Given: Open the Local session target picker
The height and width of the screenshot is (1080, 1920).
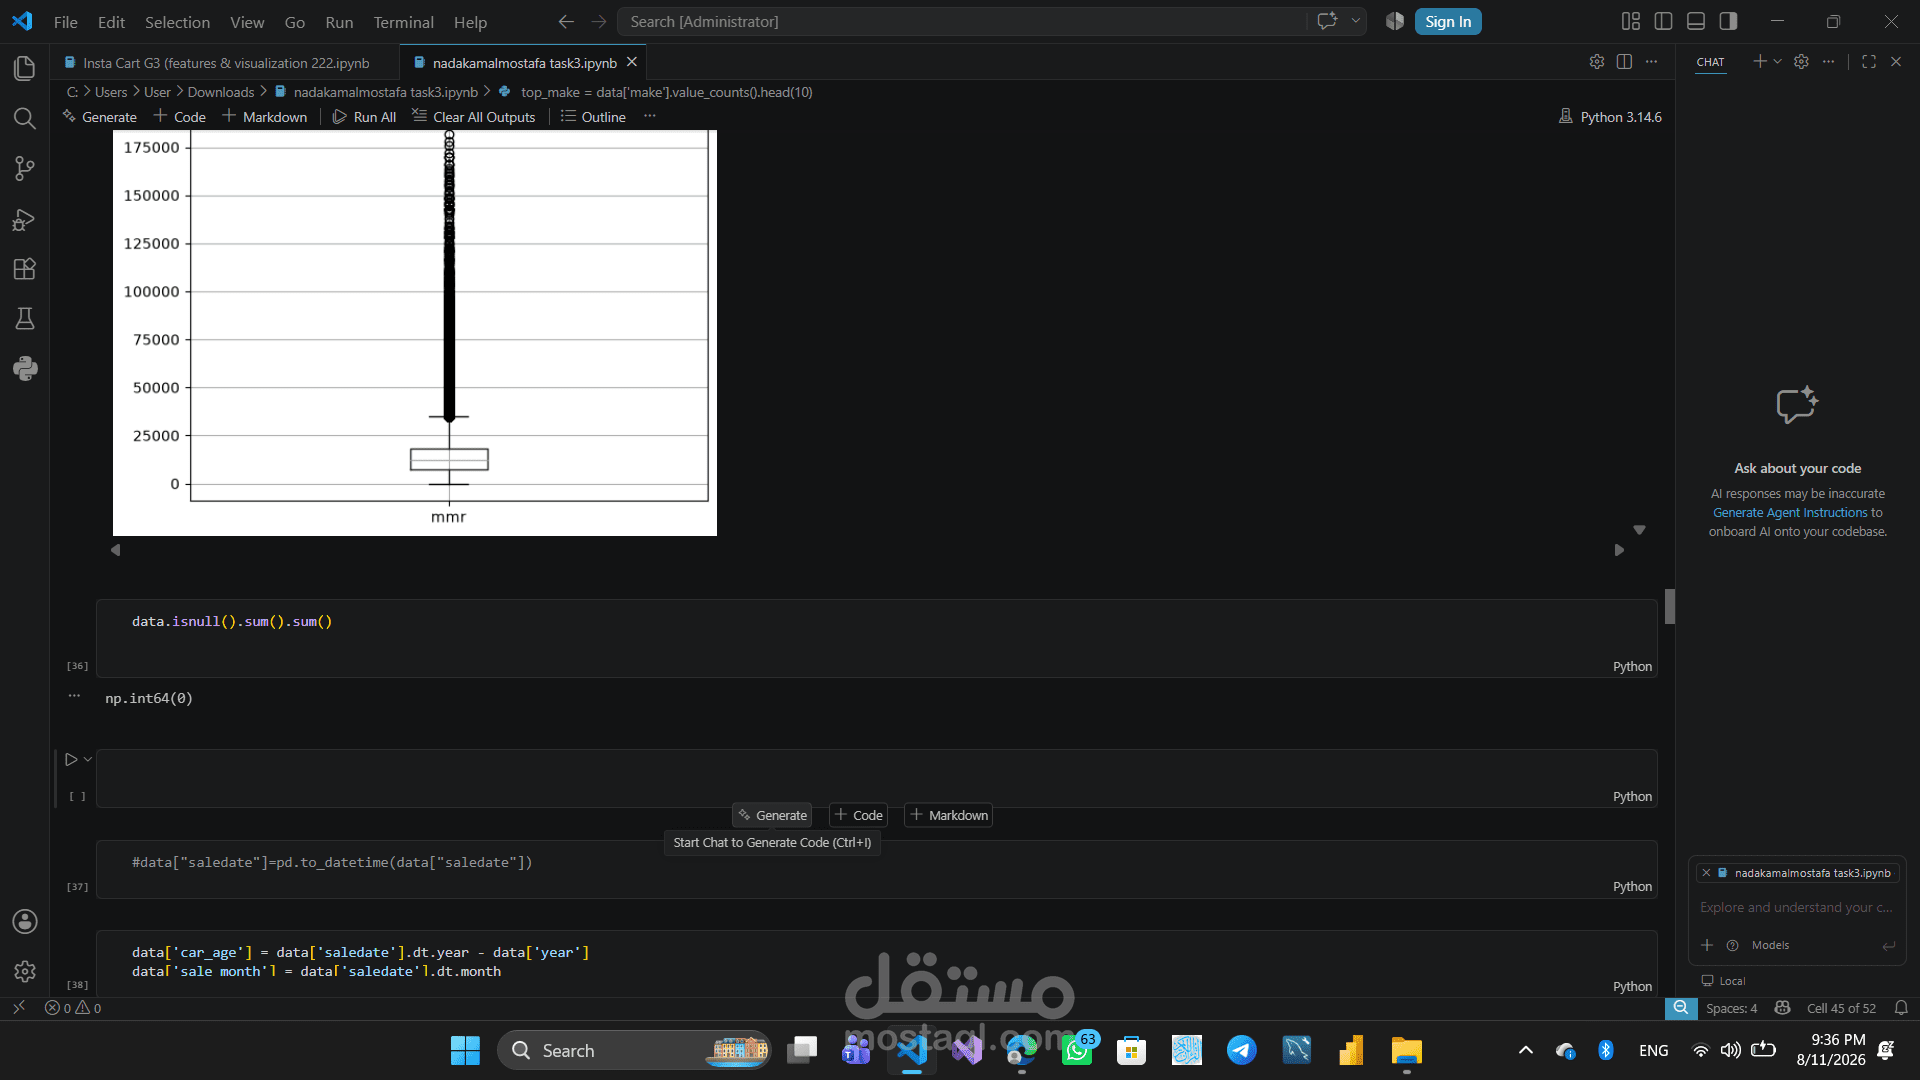Looking at the screenshot, I should pyautogui.click(x=1724, y=981).
